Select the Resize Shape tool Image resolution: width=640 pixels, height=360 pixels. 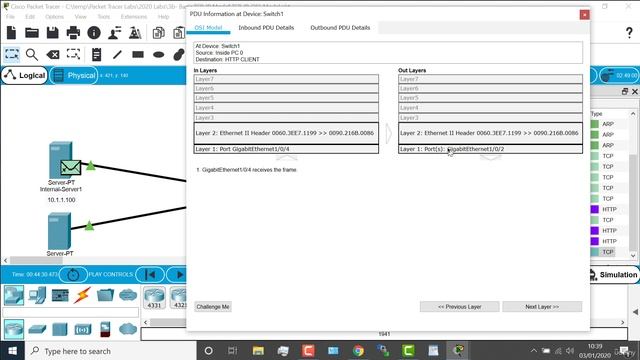[73, 54]
